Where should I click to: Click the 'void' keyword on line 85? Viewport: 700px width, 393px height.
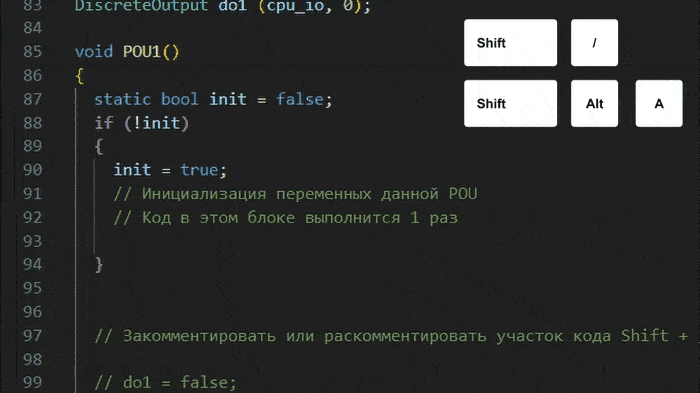[94, 52]
